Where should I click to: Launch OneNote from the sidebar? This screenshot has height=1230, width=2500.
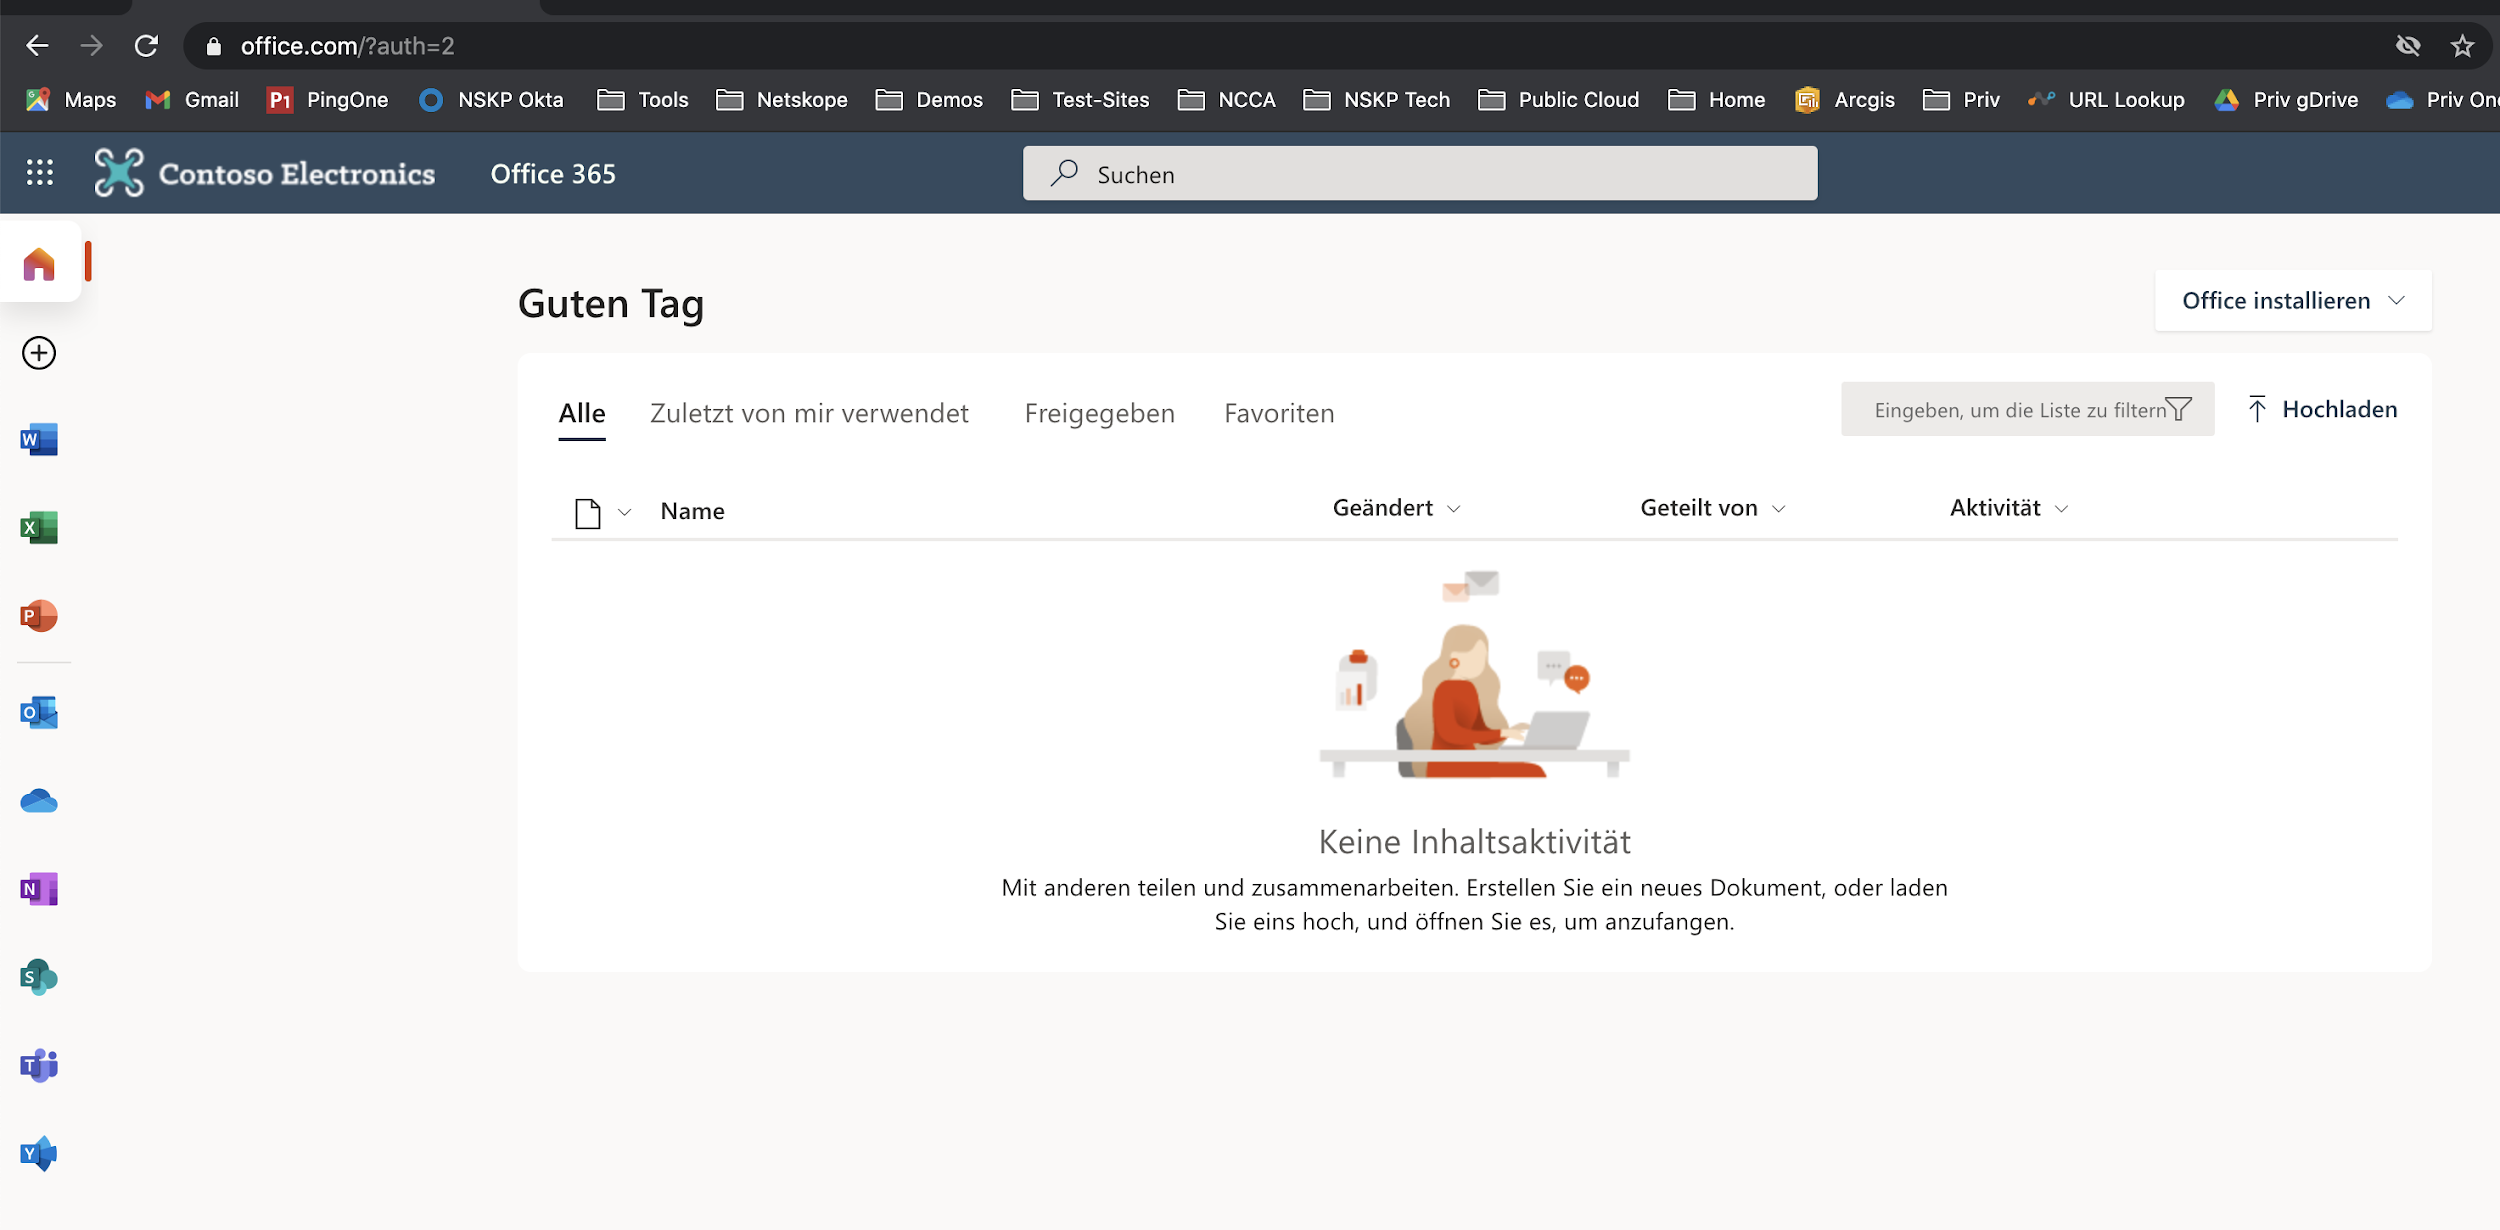pos(39,889)
